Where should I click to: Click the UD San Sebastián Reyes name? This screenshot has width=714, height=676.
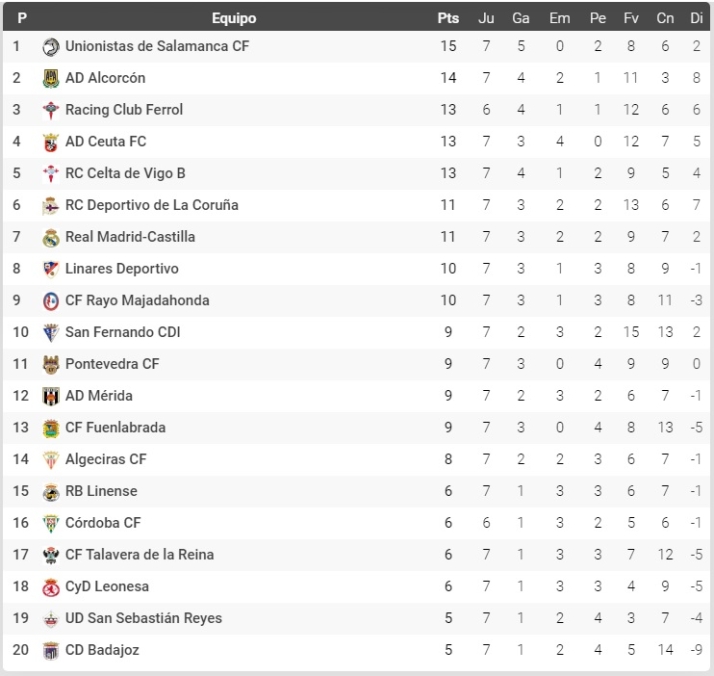143,618
